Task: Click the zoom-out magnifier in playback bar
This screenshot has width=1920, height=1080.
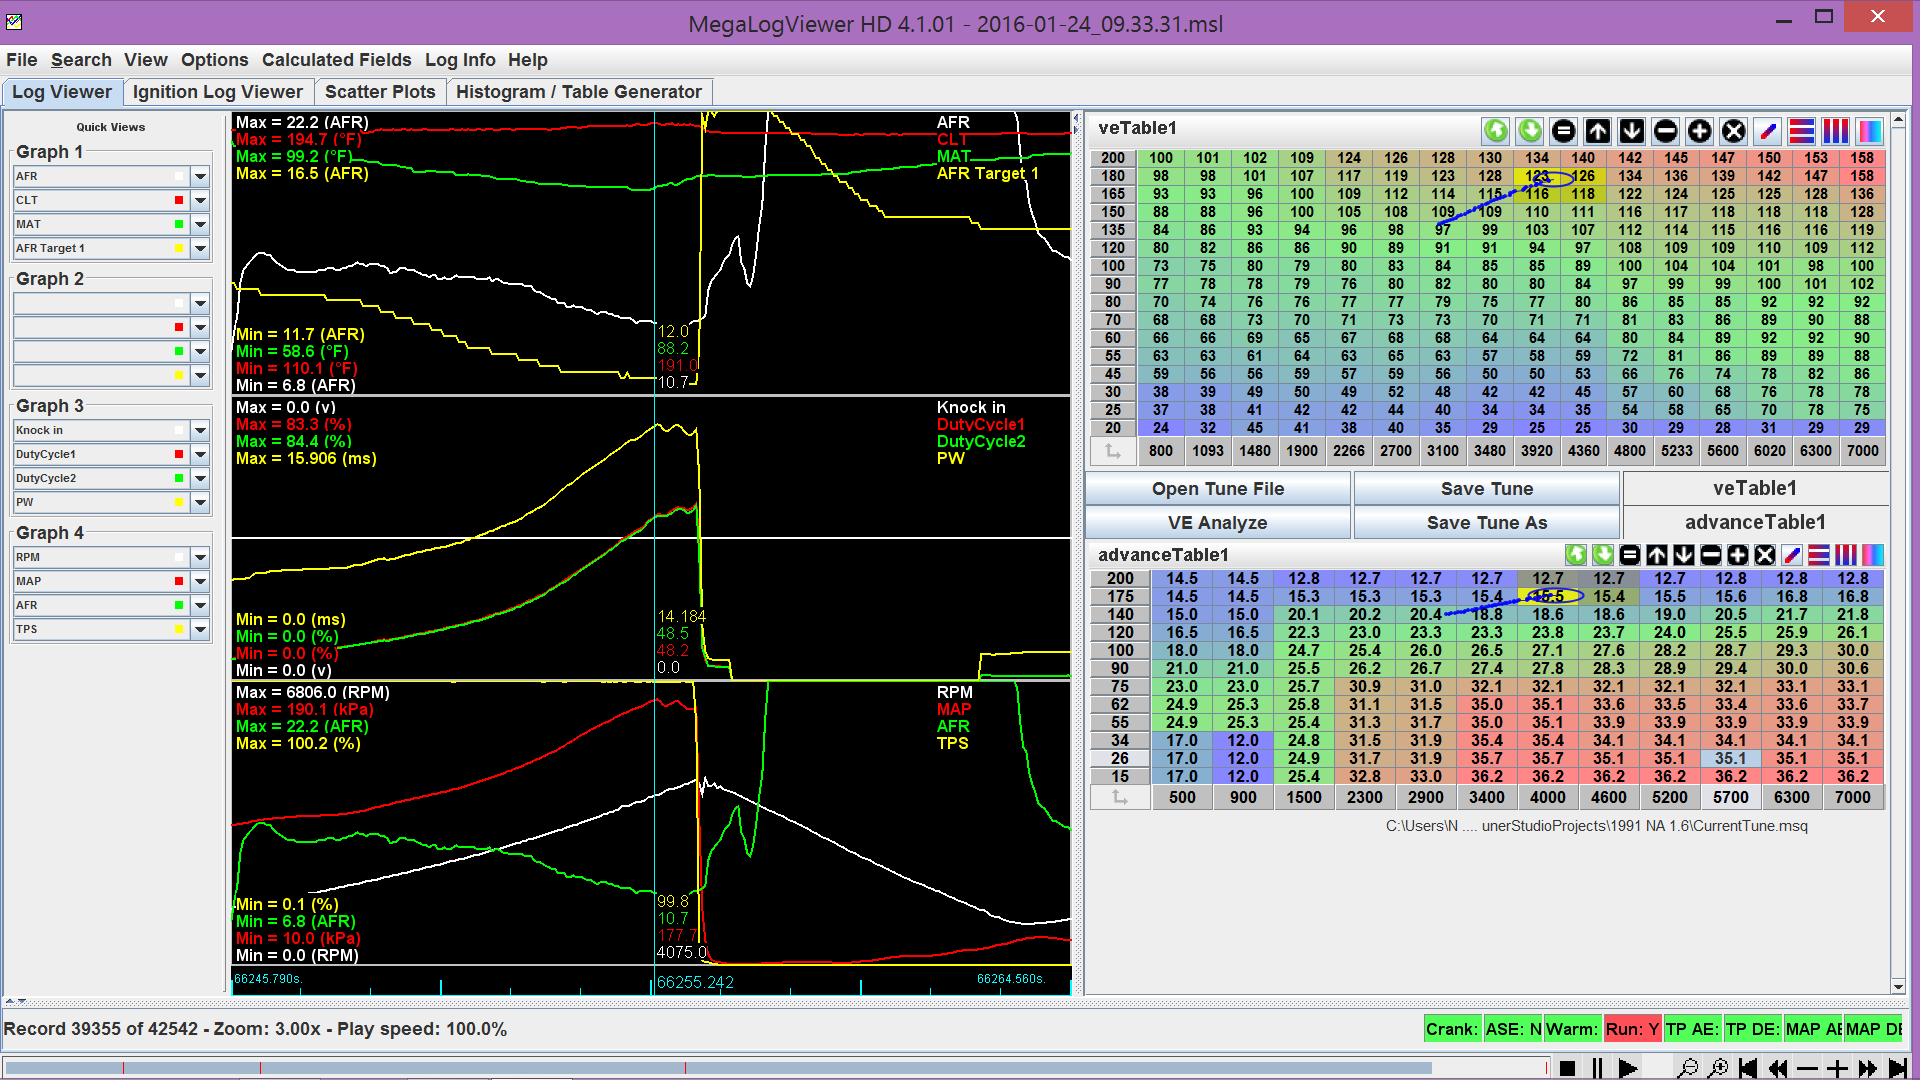Action: point(1687,1068)
